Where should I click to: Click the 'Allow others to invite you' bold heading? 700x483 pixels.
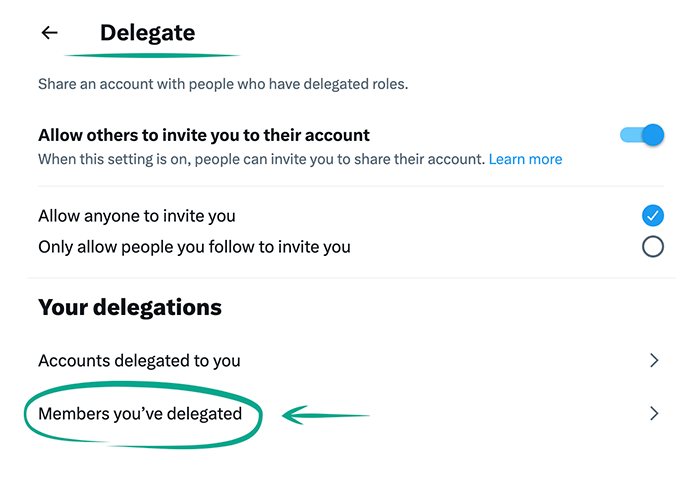(204, 135)
